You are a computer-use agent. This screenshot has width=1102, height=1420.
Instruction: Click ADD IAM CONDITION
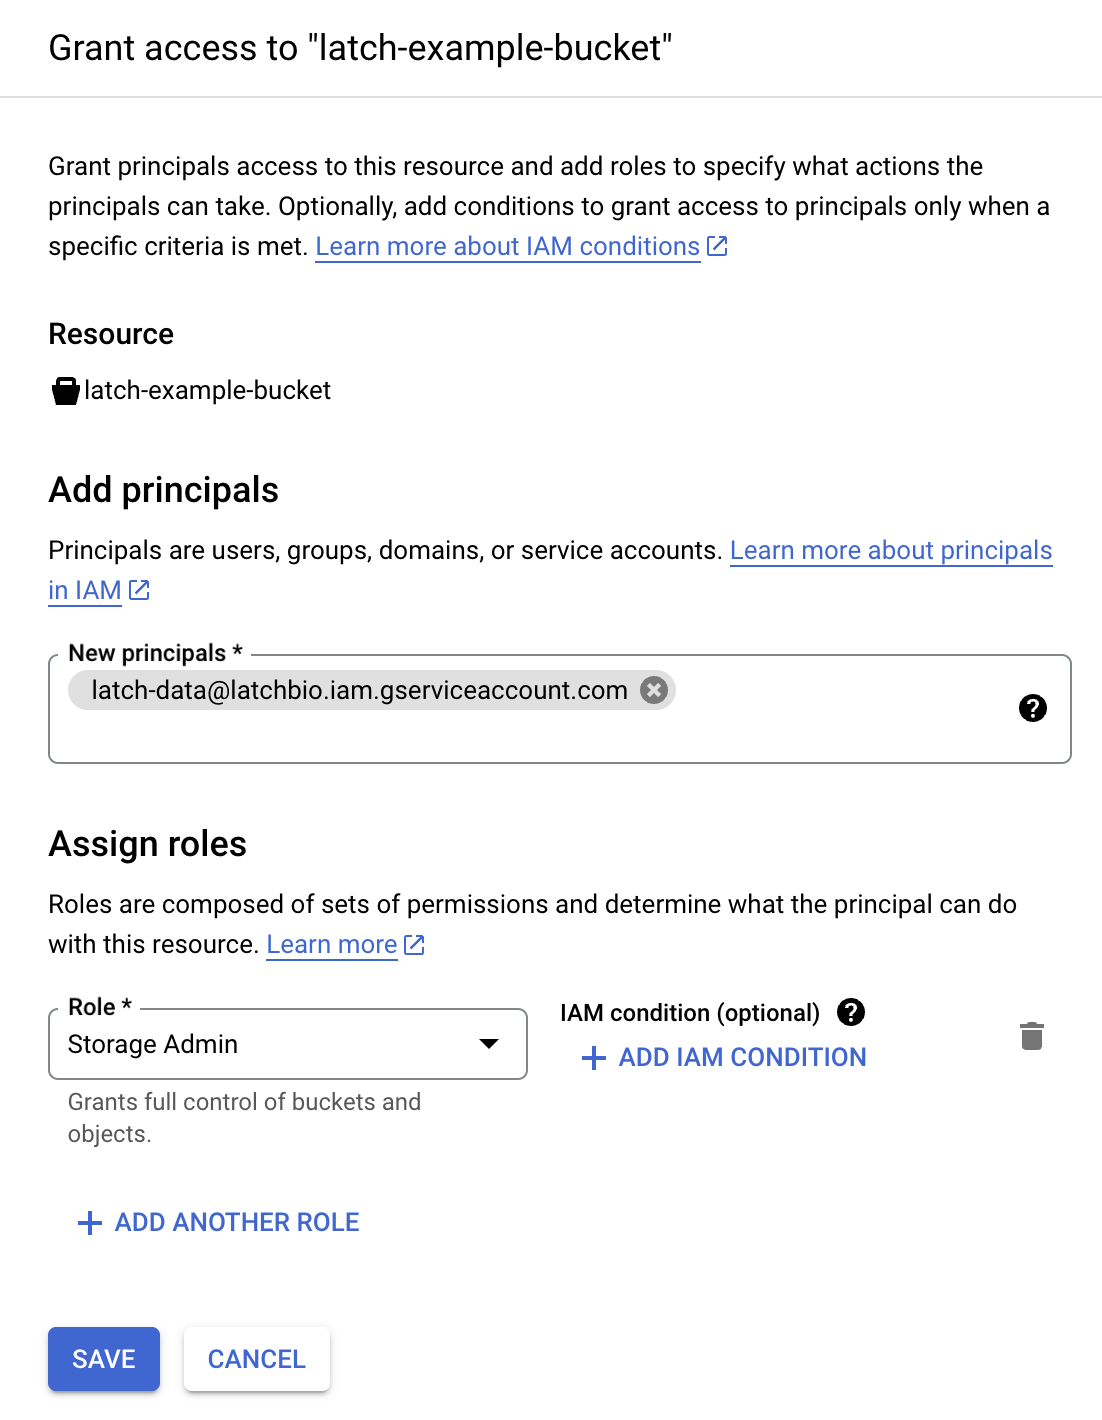coord(742,1057)
